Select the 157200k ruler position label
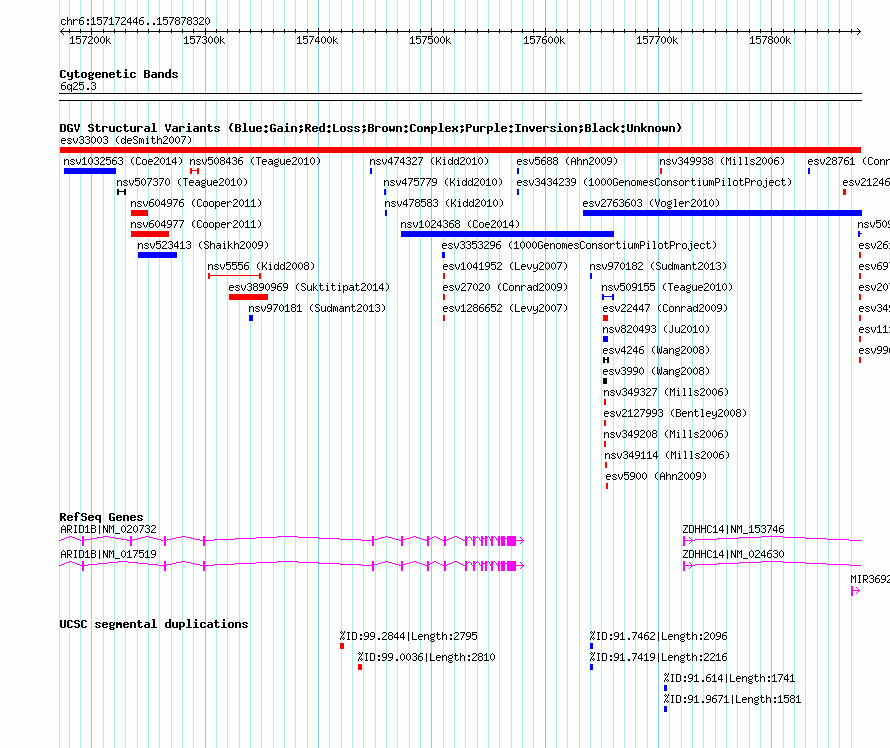This screenshot has height=748, width=890. click(90, 40)
